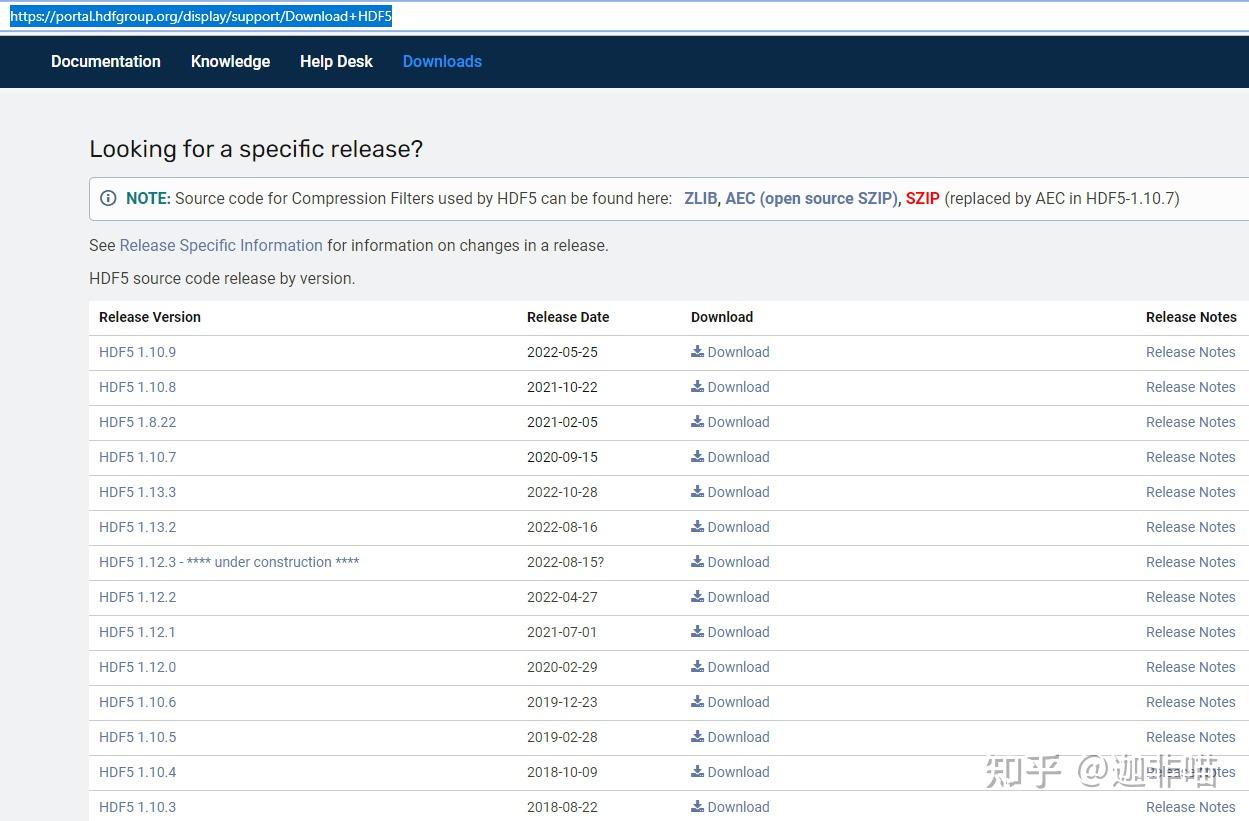Click 'Looking for a specific release?' heading
Viewport: 1249px width, 821px height.
pyautogui.click(x=256, y=149)
